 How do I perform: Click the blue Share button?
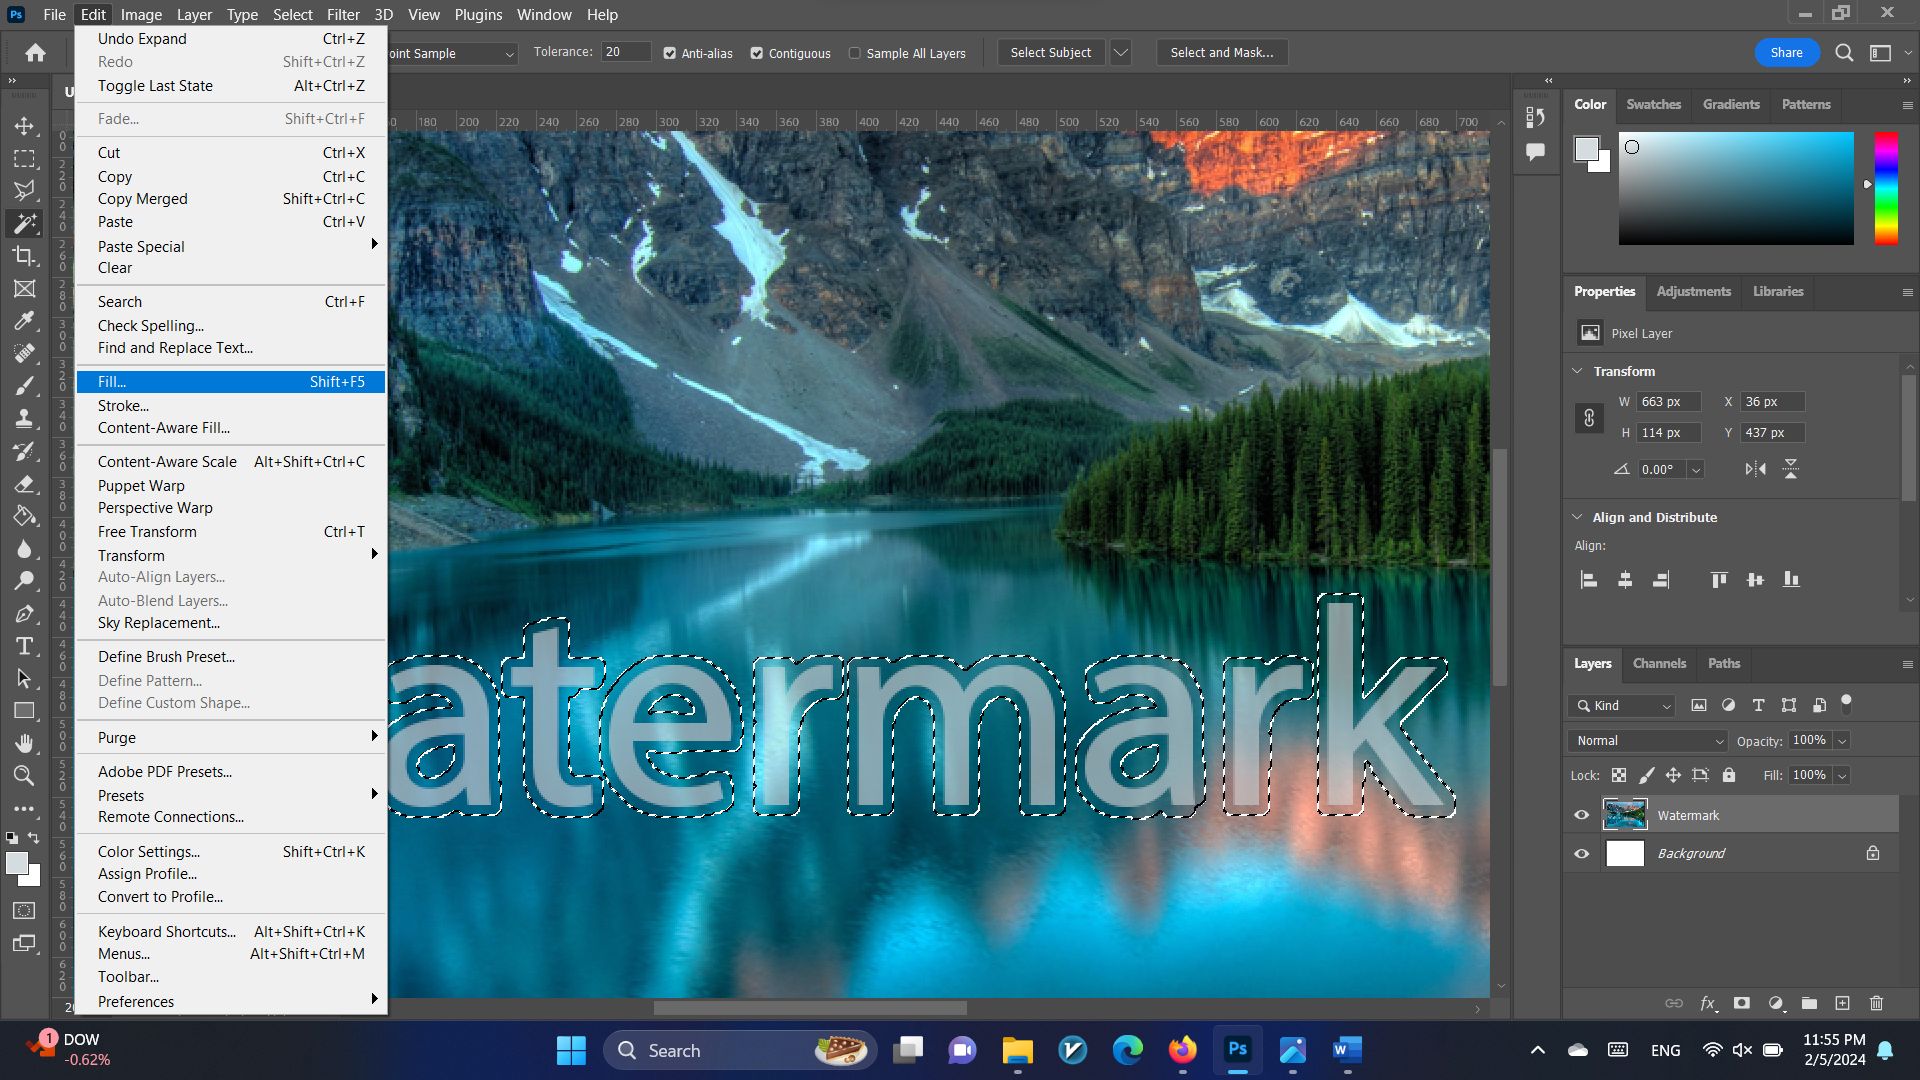1786,53
